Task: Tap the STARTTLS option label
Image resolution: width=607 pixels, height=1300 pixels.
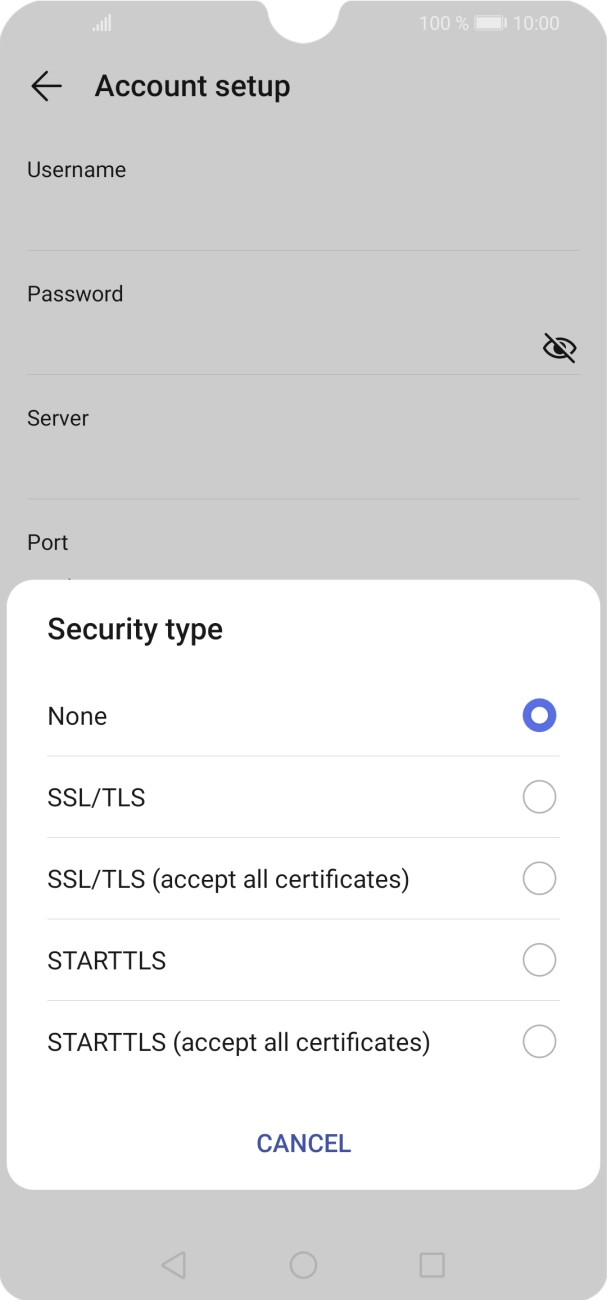Action: coord(107,961)
